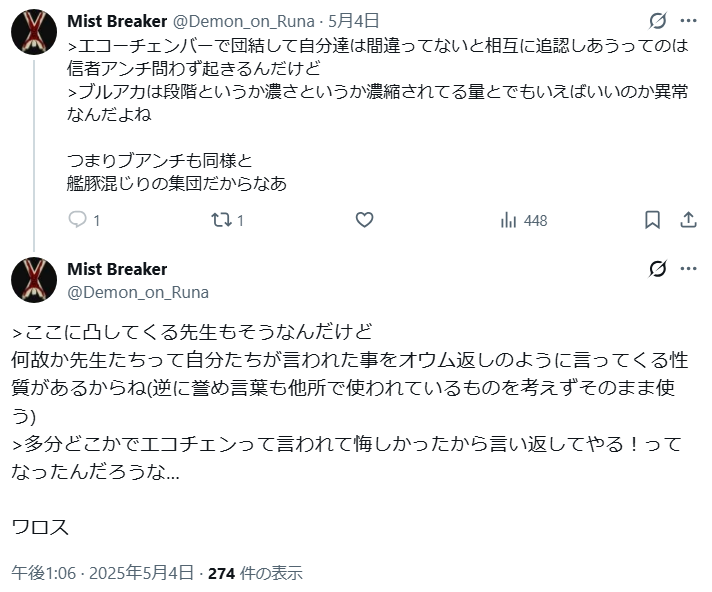Click the 午後1:06 · 2025年5月4日 timestamp
Screen dimensions: 712x592
point(102,573)
